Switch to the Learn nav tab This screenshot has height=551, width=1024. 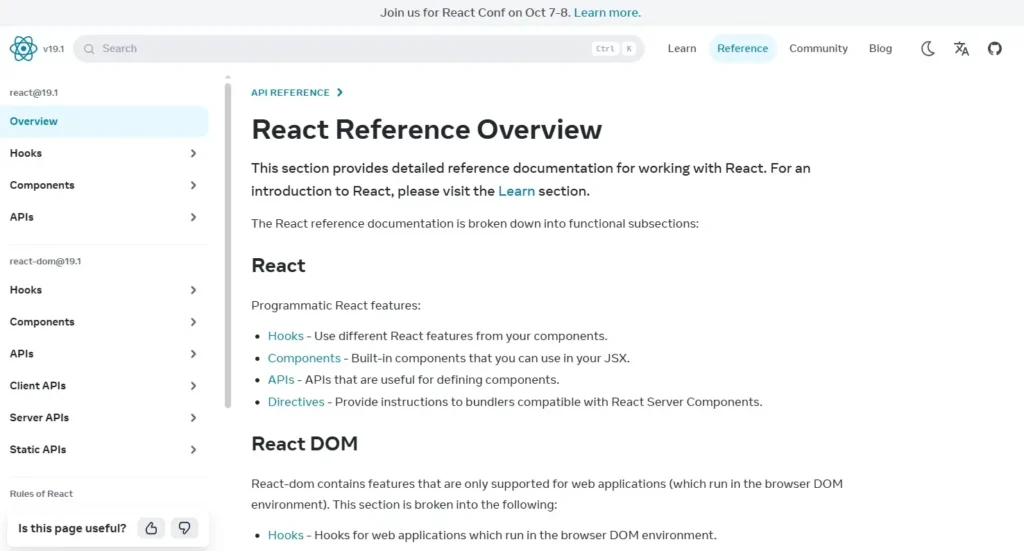point(682,48)
